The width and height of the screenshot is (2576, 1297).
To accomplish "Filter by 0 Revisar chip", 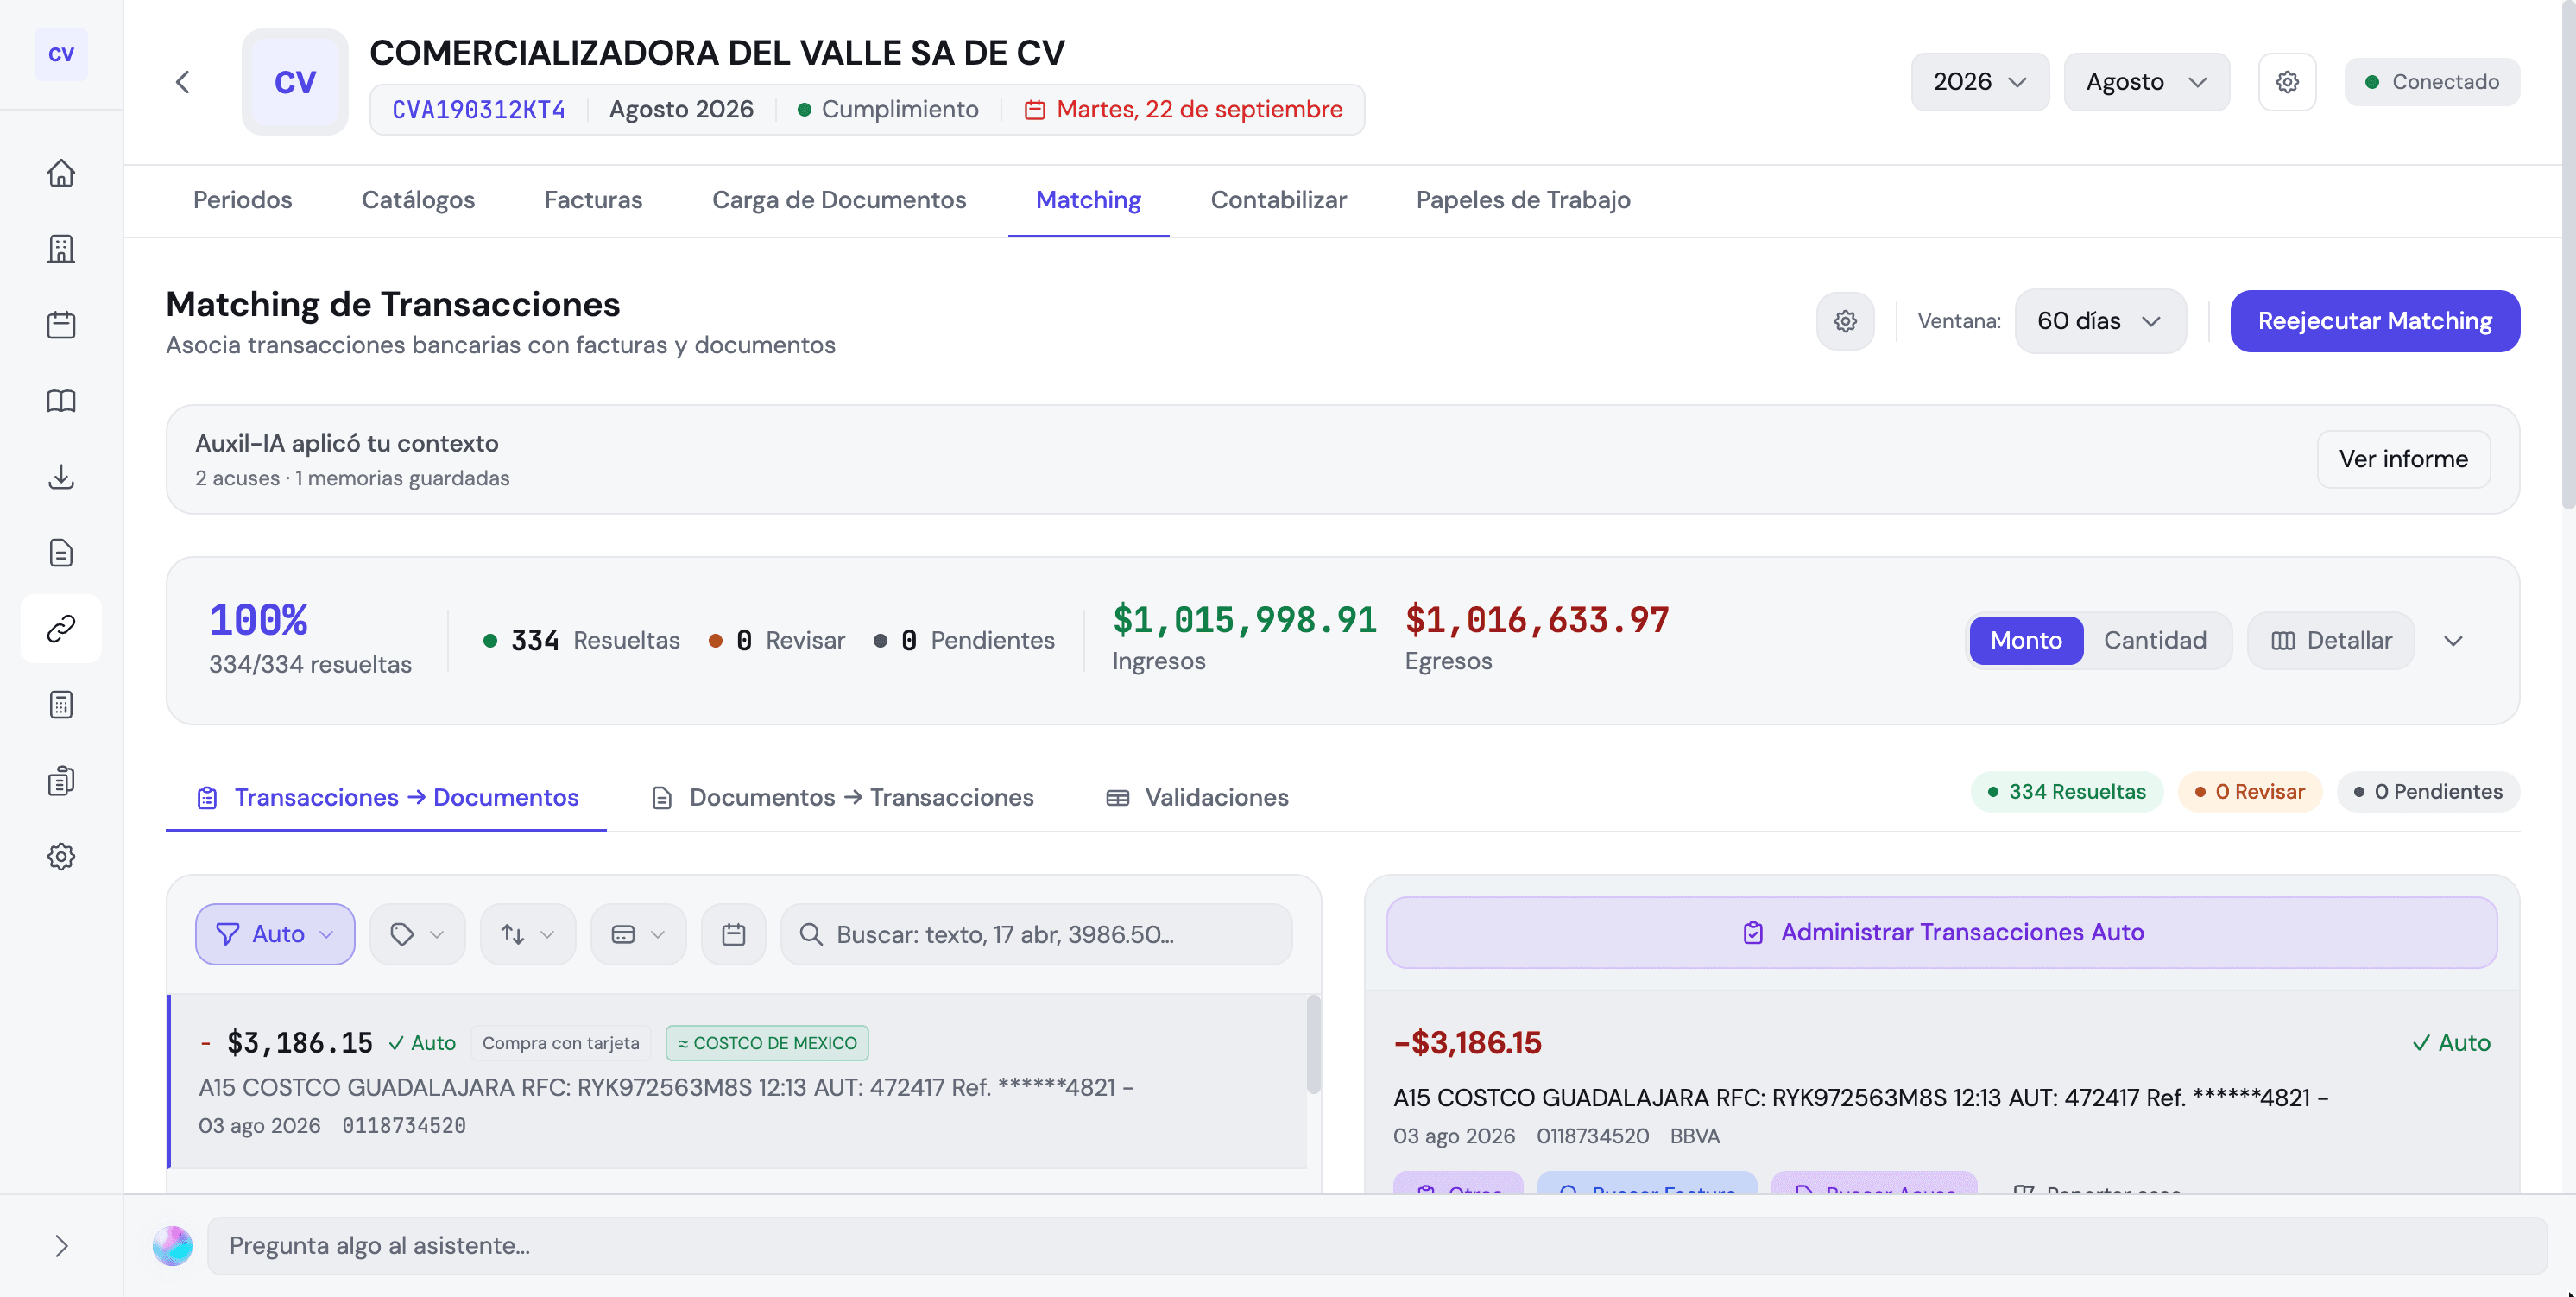I will point(2250,792).
